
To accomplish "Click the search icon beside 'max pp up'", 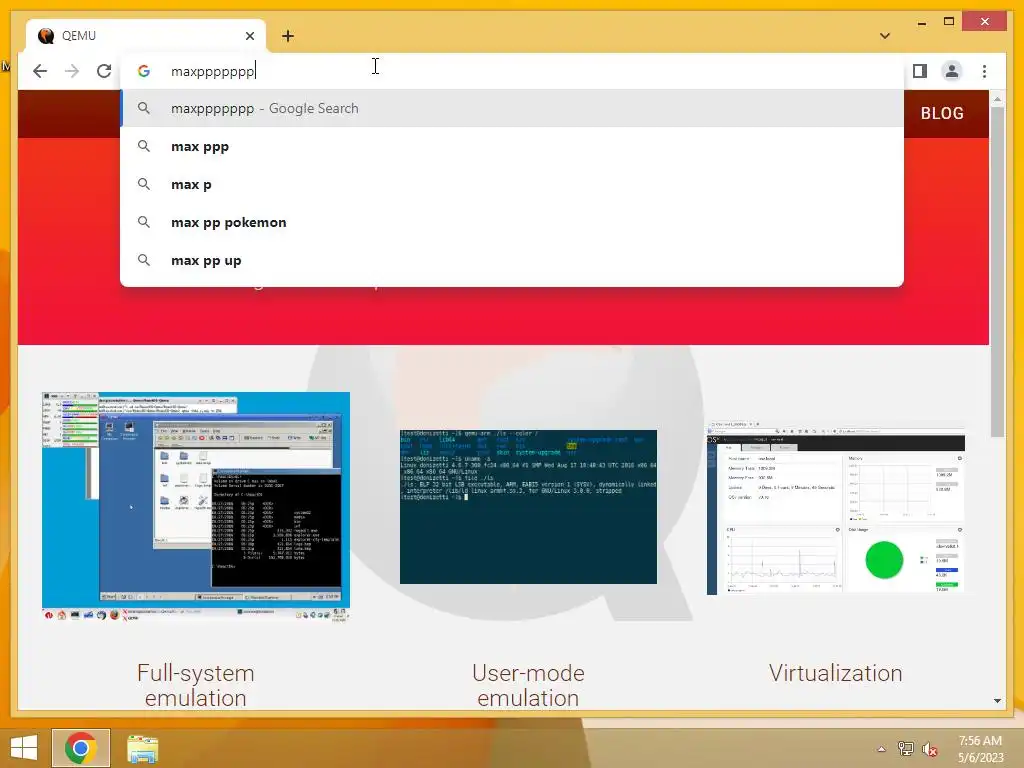I will pyautogui.click(x=144, y=260).
